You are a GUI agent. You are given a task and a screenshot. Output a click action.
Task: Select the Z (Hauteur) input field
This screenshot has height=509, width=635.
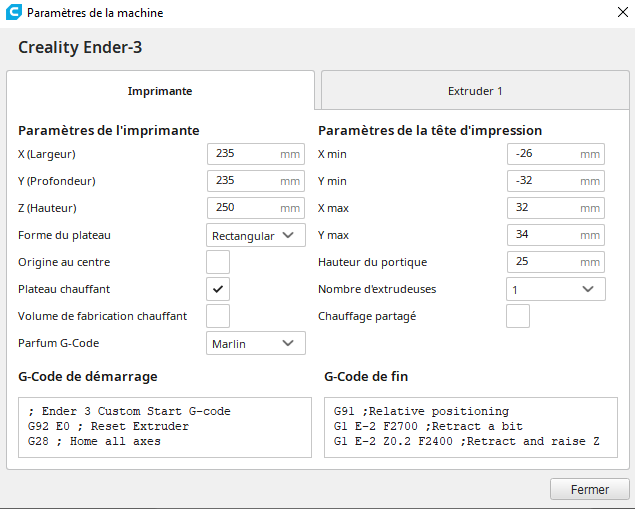243,208
